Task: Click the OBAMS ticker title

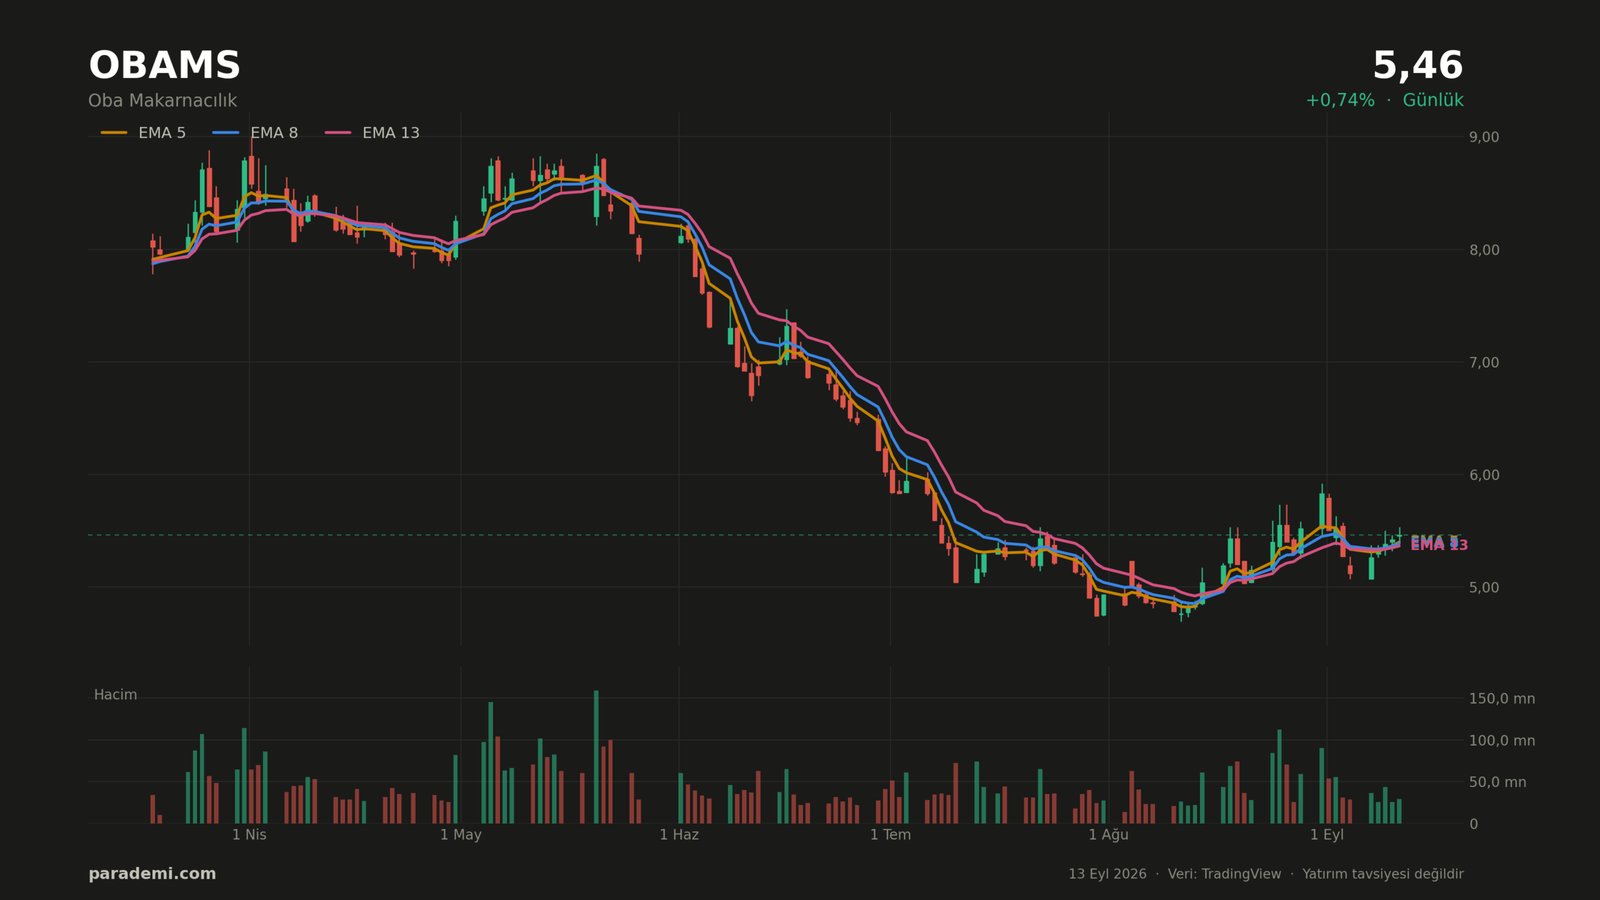Action: [165, 66]
